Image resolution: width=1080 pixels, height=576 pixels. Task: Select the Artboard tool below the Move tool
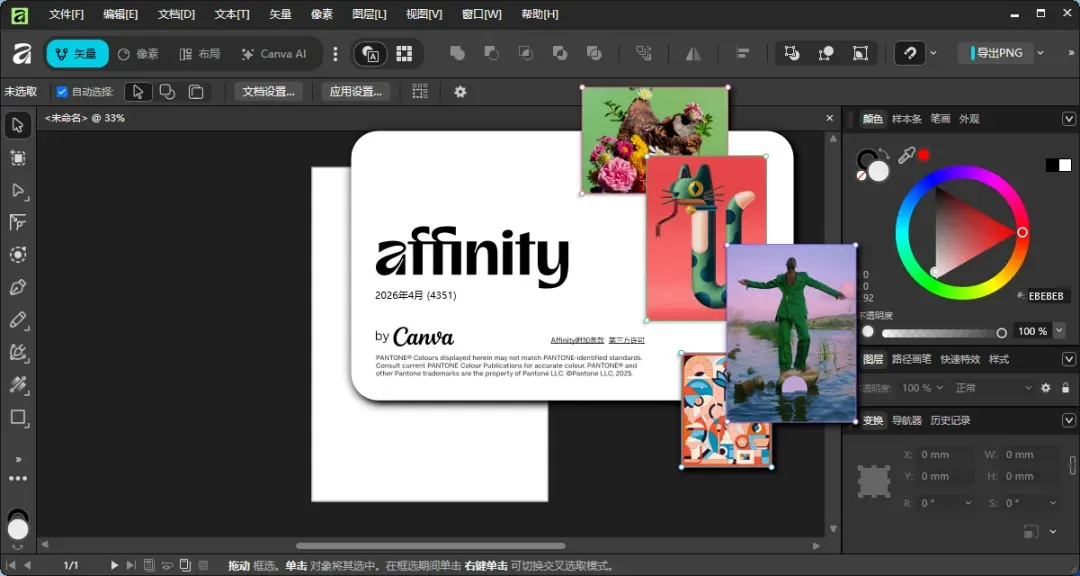(18, 158)
